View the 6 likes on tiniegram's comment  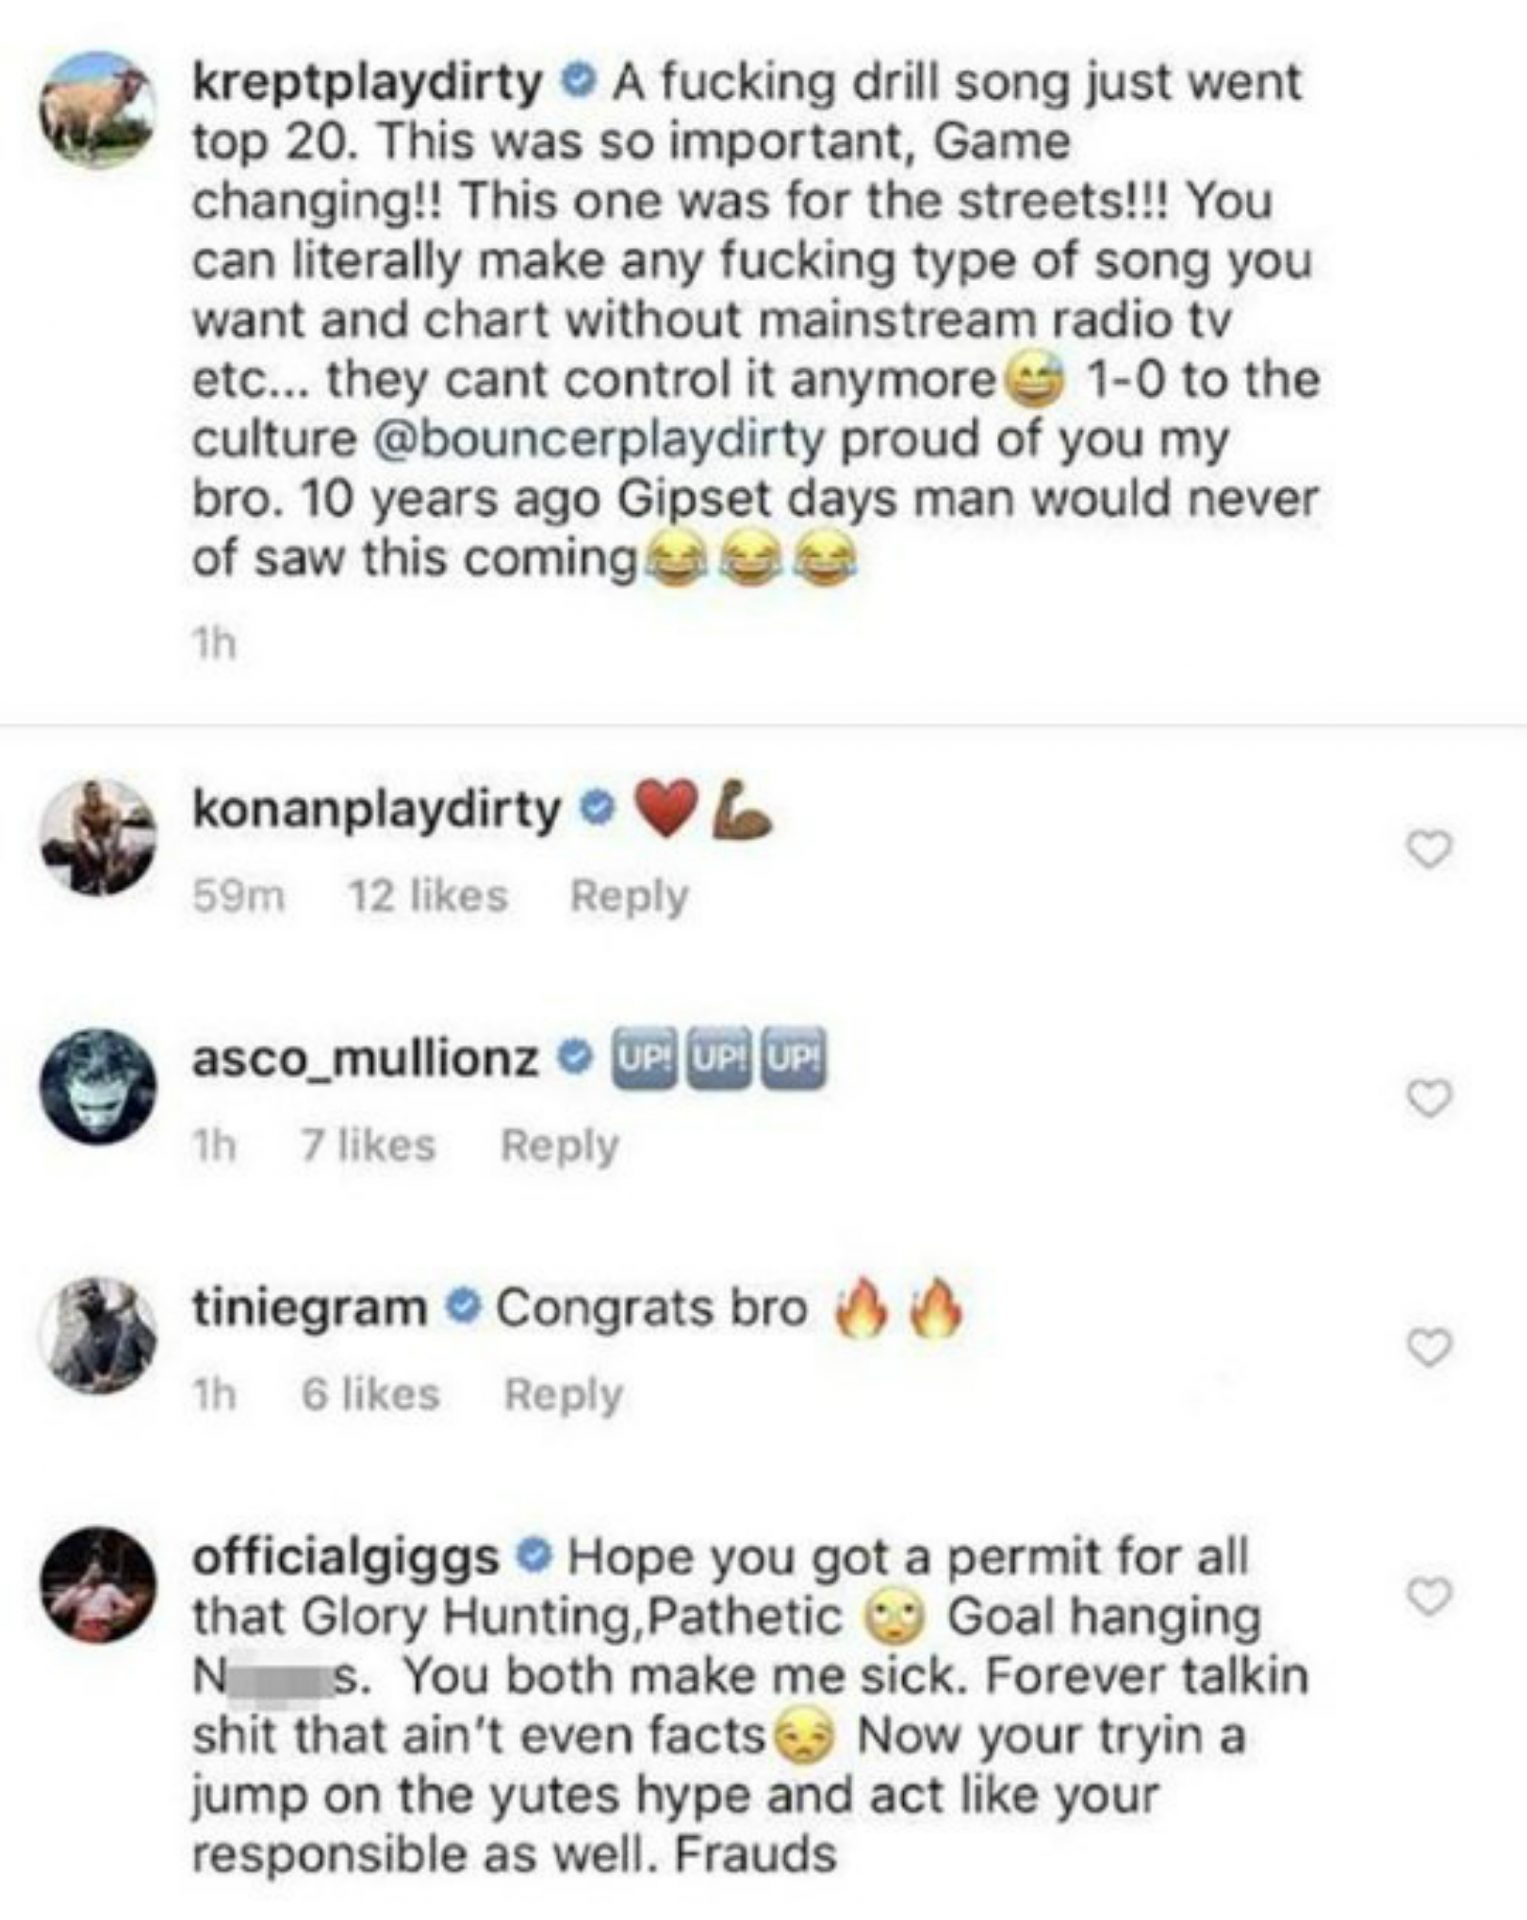pyautogui.click(x=371, y=1395)
